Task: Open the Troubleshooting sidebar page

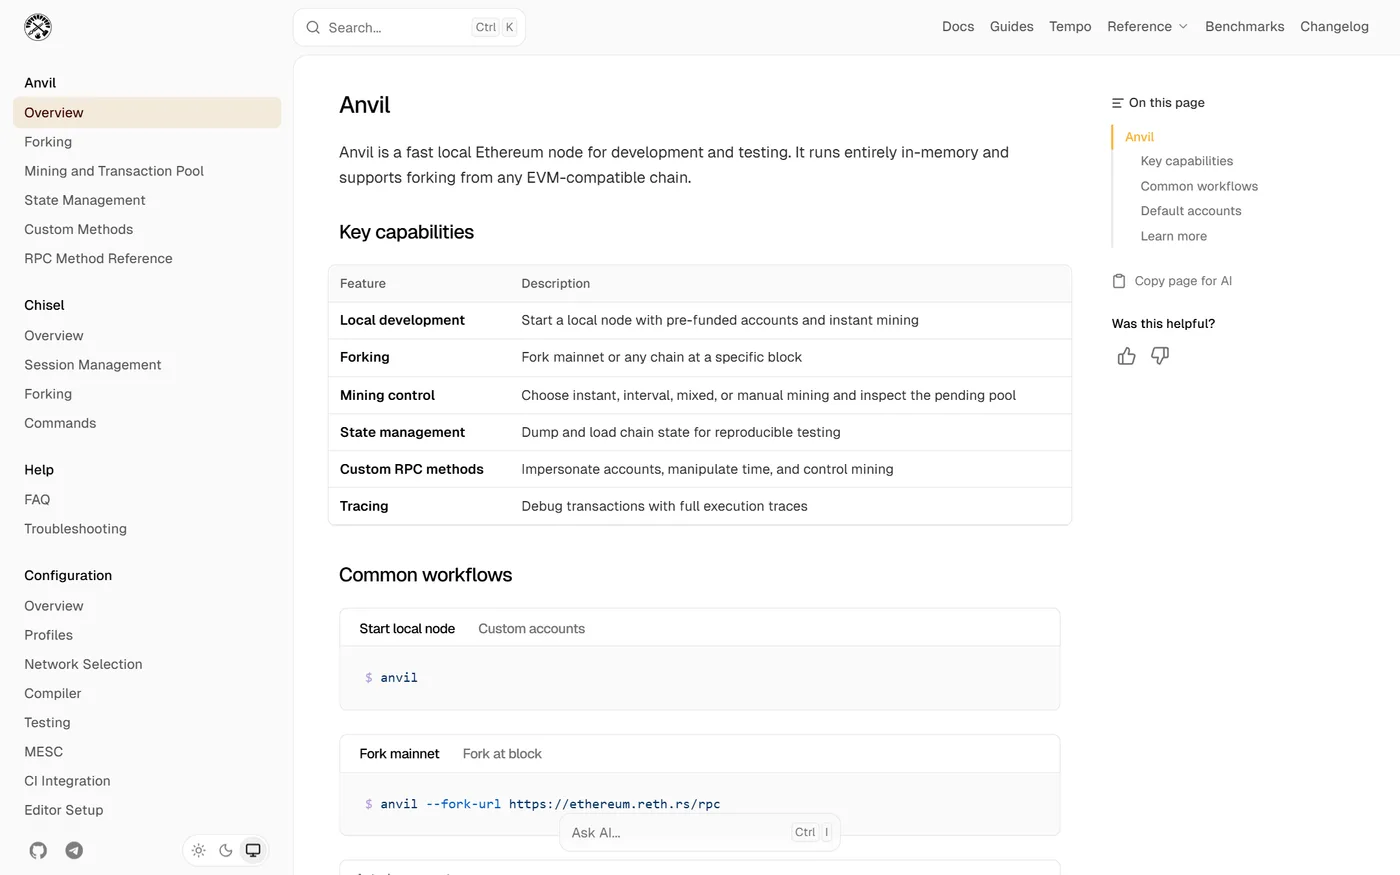Action: coord(147,529)
